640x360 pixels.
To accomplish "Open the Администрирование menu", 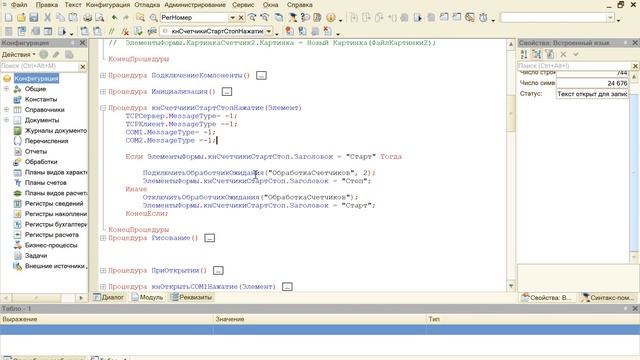I will point(195,5).
